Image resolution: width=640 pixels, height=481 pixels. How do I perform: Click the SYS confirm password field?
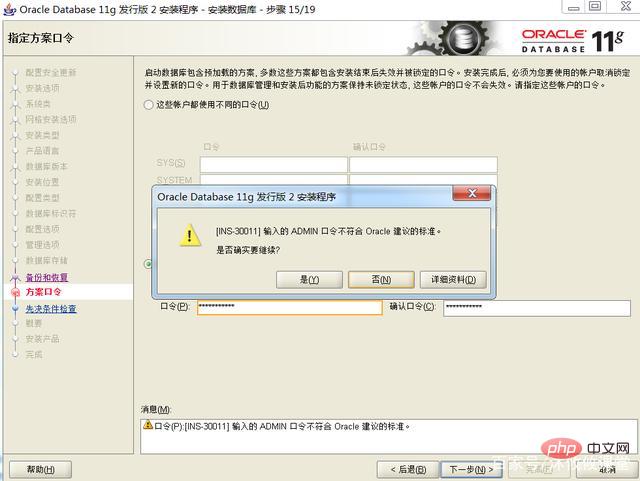(x=423, y=165)
